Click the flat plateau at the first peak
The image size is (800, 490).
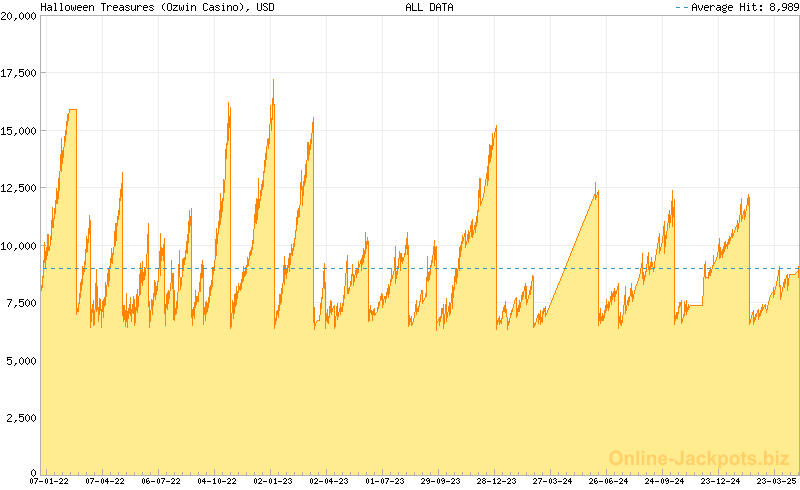71,110
